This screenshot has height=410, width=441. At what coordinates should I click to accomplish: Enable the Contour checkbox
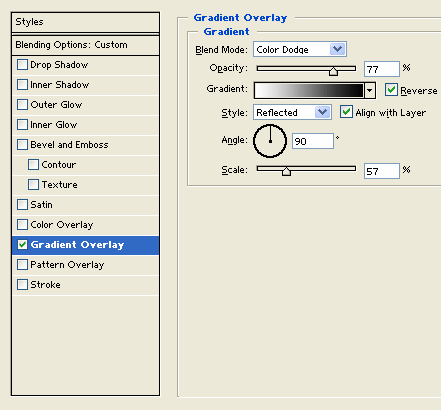point(33,165)
